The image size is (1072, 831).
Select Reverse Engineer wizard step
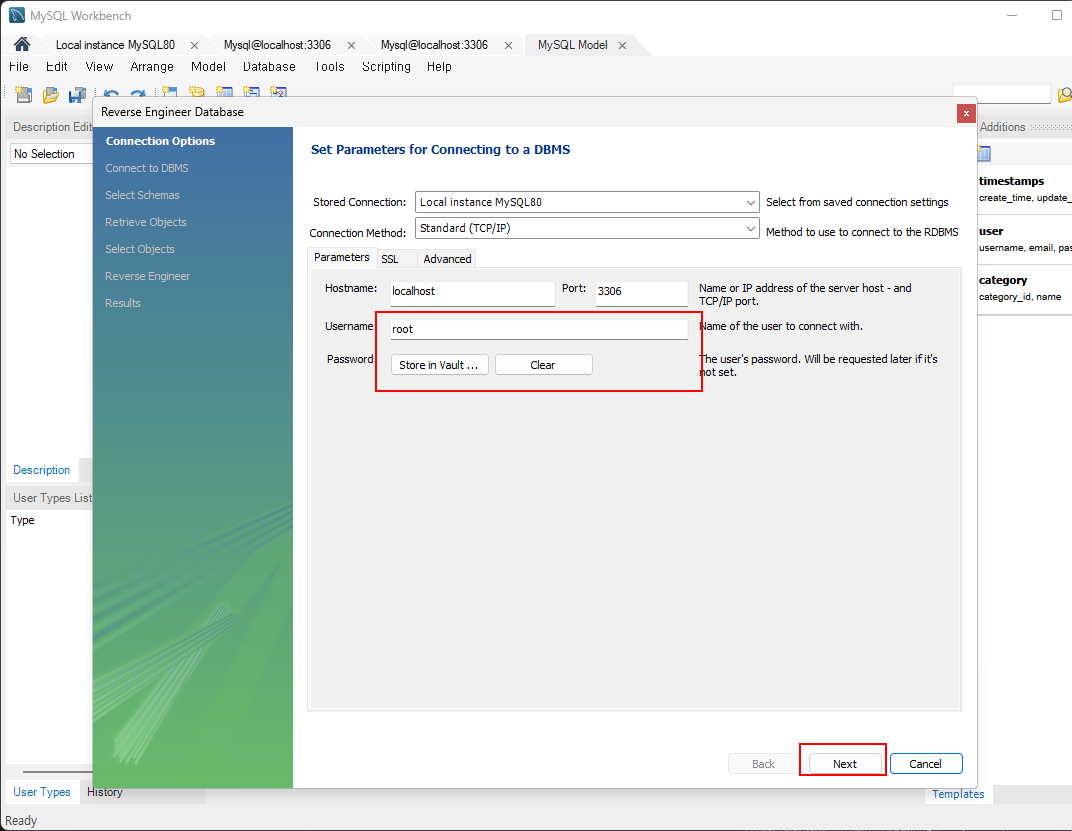148,276
